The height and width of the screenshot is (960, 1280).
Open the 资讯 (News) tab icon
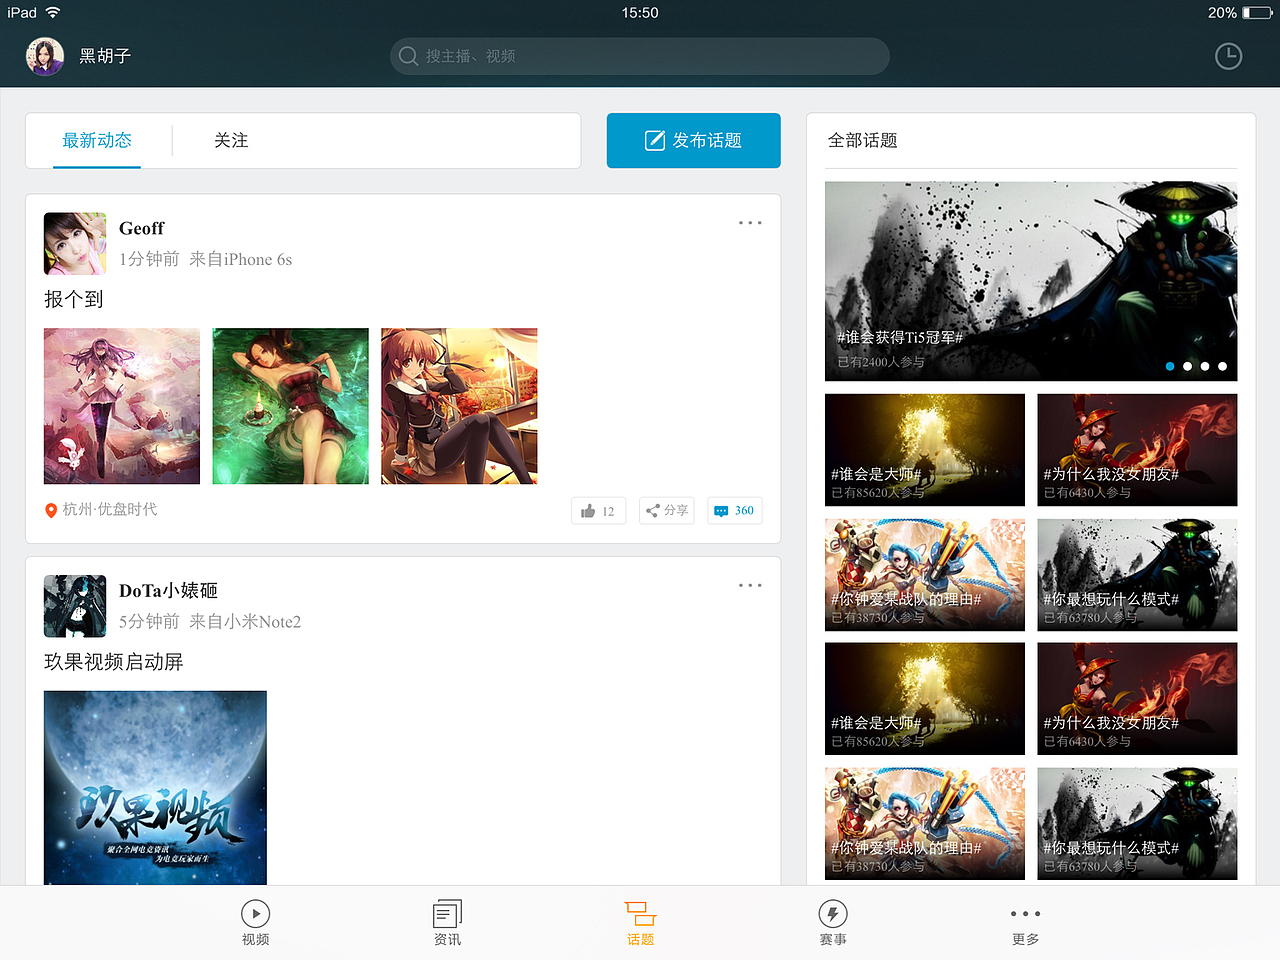(447, 913)
